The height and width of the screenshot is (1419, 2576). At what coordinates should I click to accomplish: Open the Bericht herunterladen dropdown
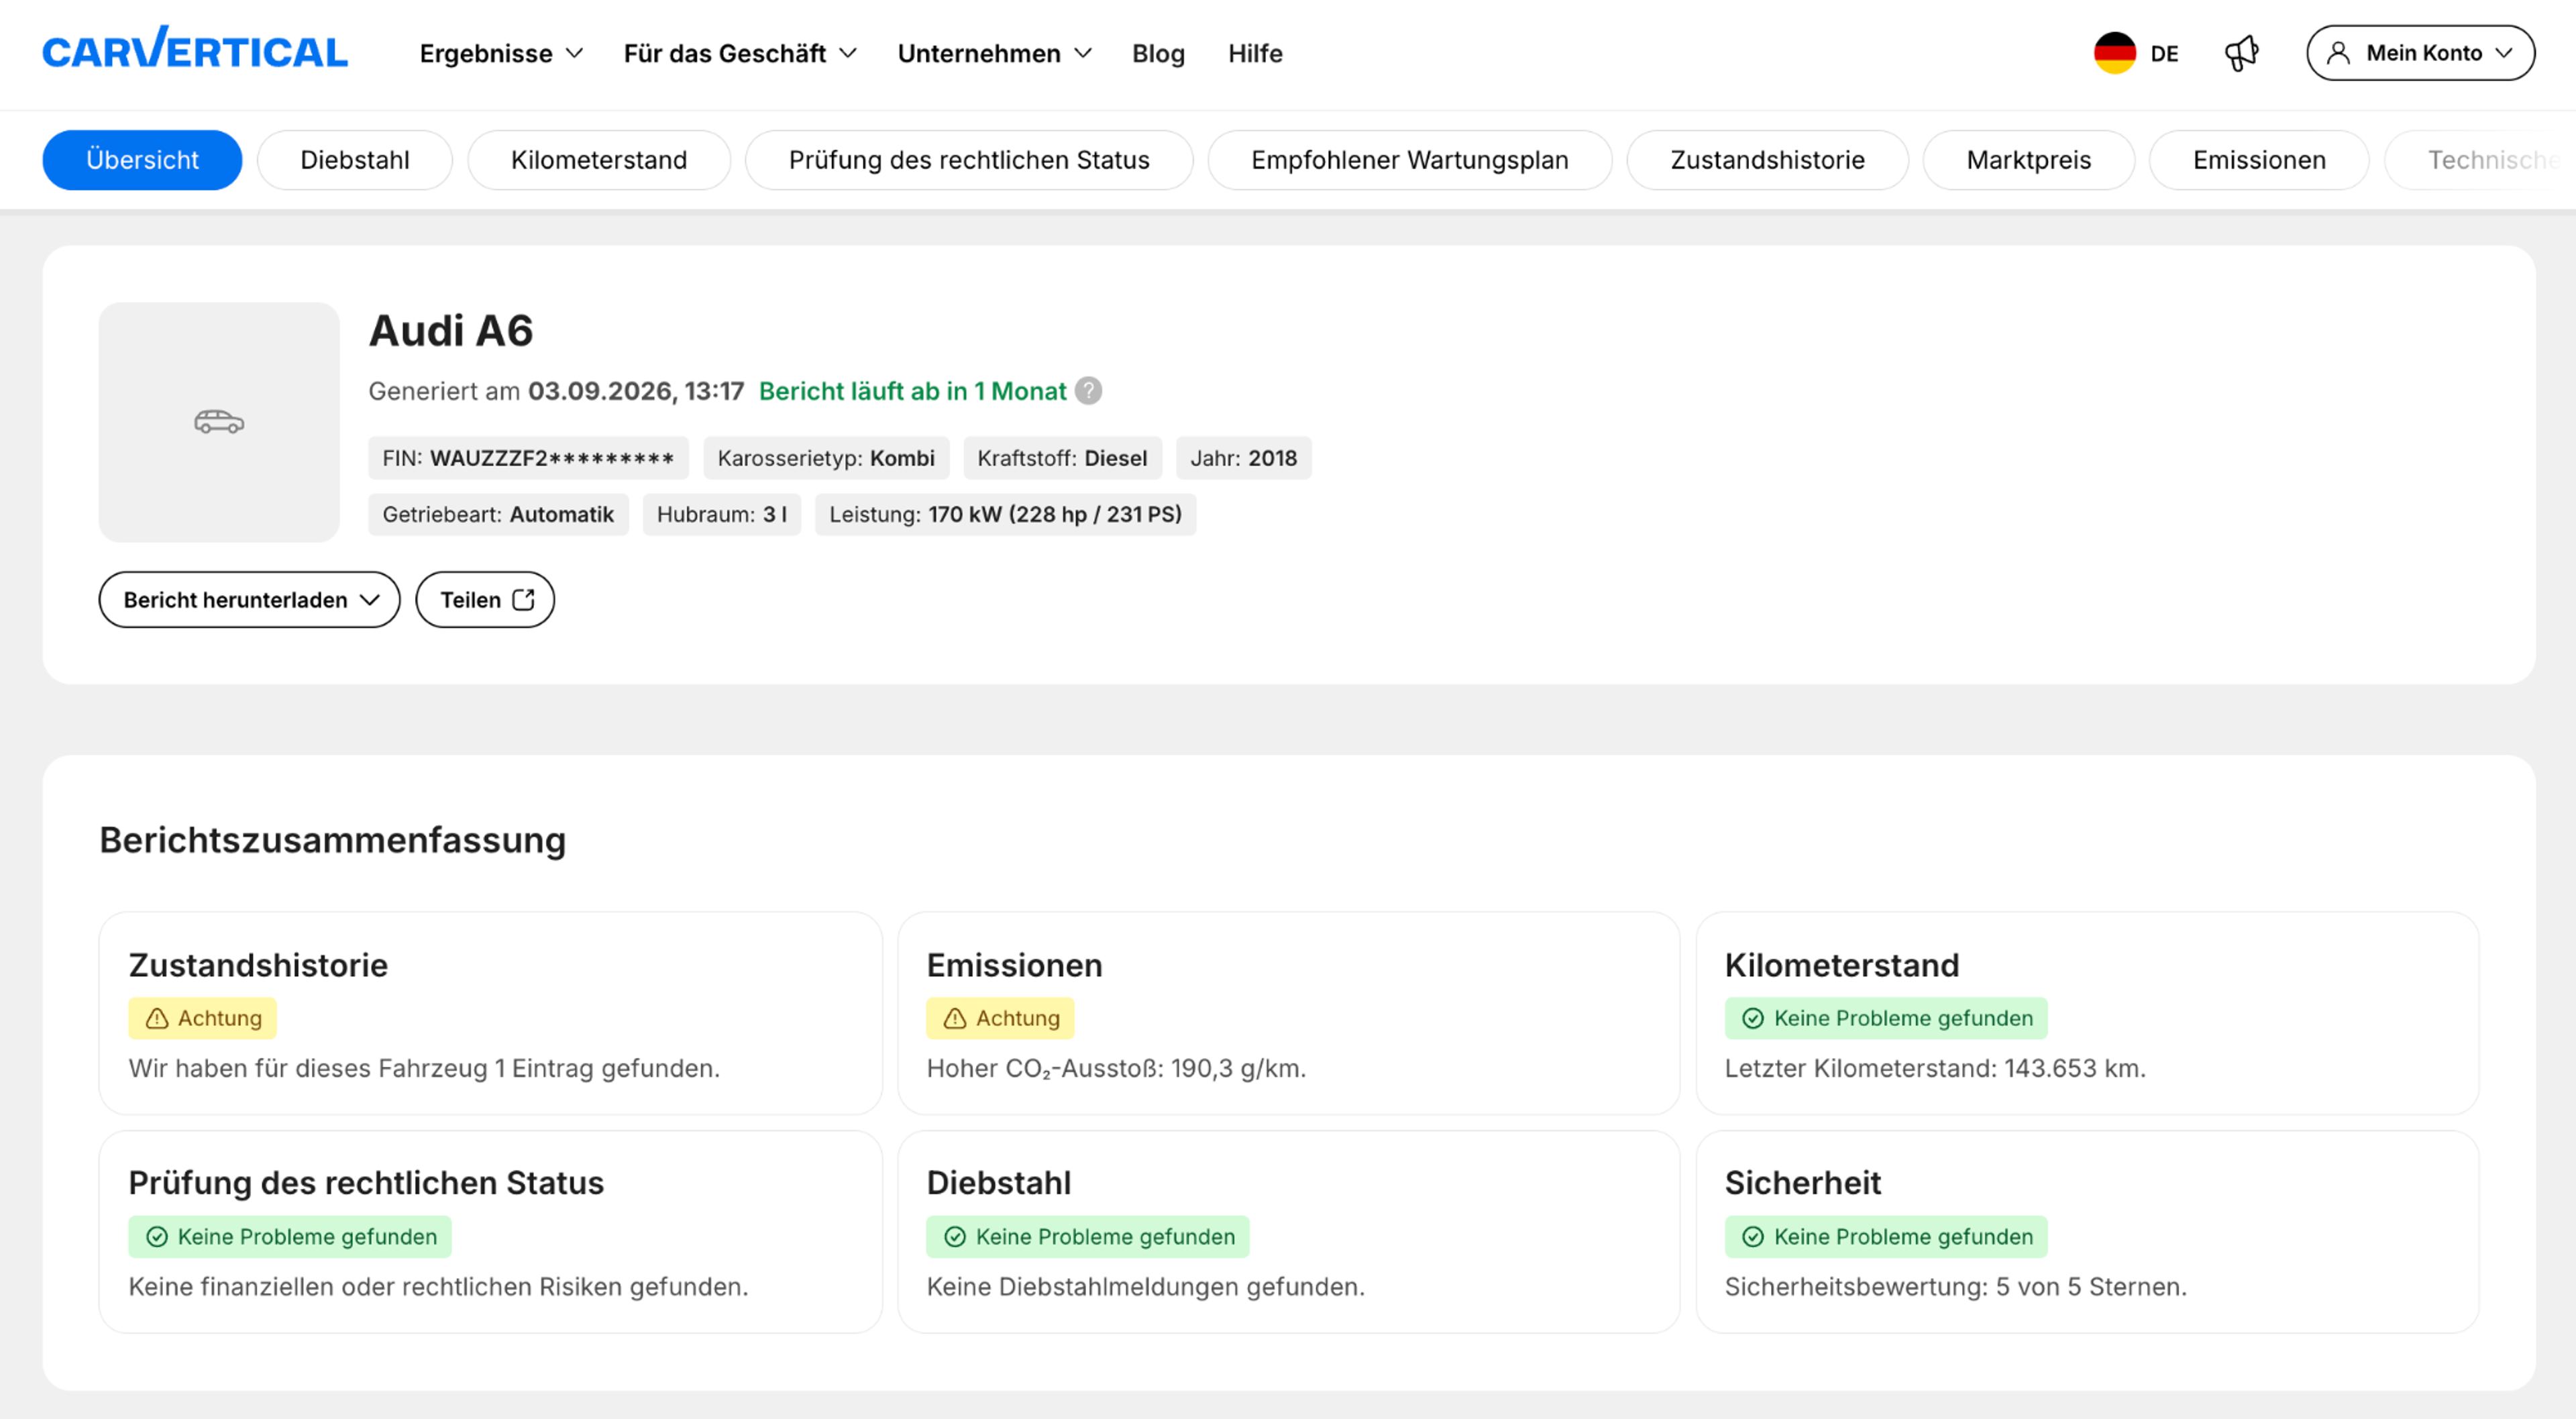[x=249, y=600]
